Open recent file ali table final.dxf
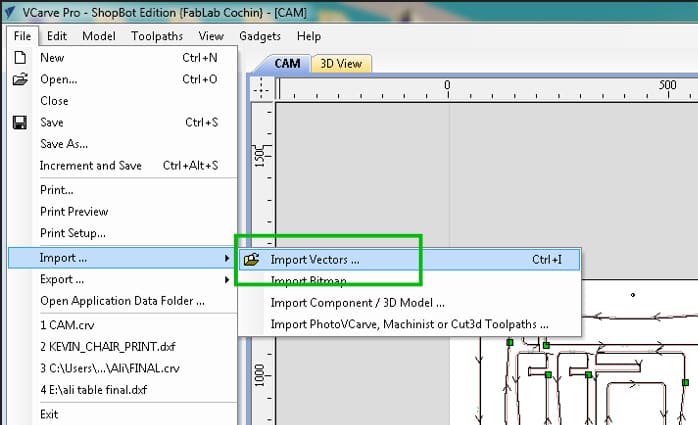 122,390
